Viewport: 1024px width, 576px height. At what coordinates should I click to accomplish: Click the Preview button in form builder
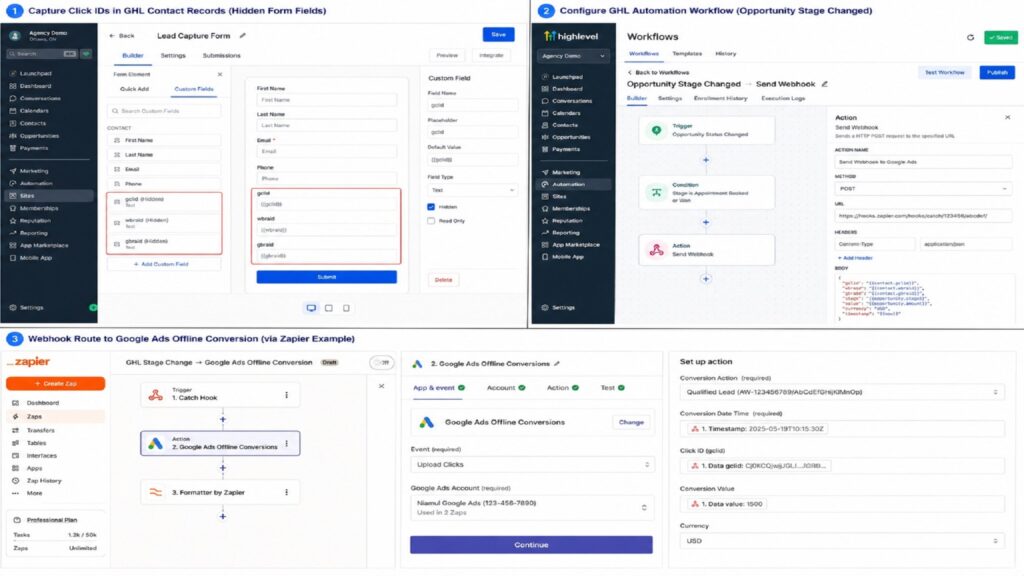point(447,56)
